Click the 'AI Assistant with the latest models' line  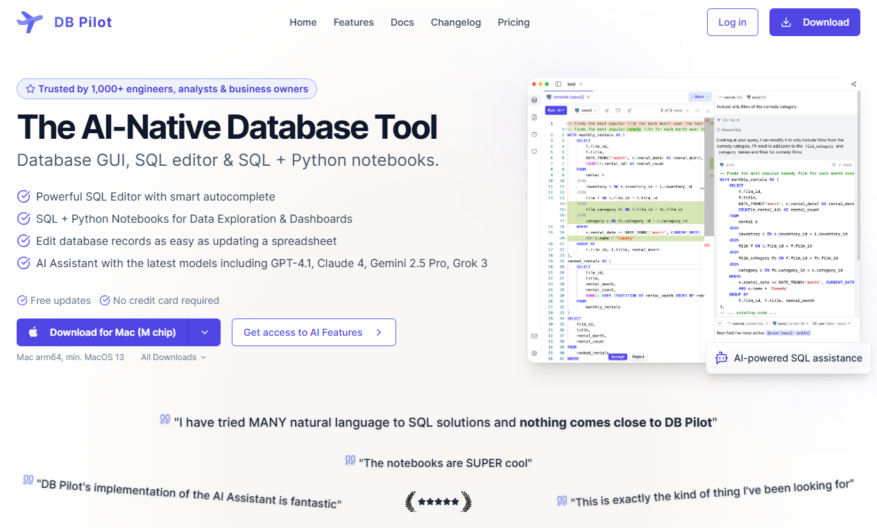[262, 263]
